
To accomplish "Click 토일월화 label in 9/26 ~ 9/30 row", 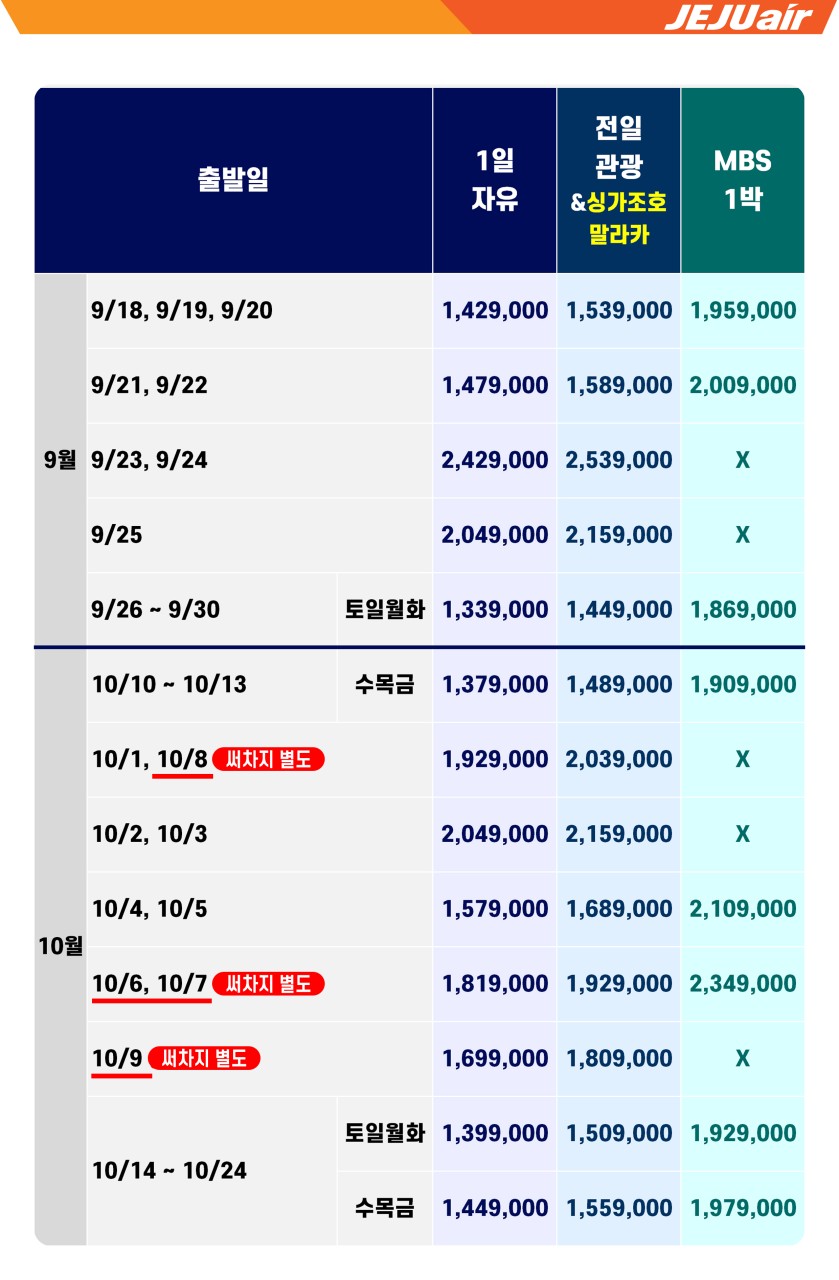I will 385,610.
